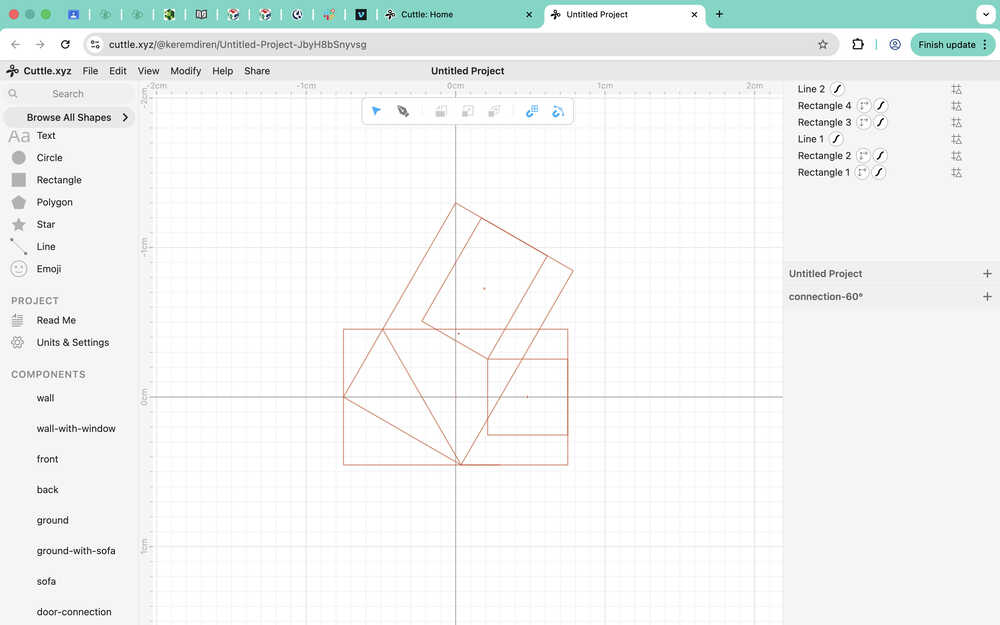1000x625 pixels.
Task: Click the stroke icon next to Line 2
Action: (837, 89)
